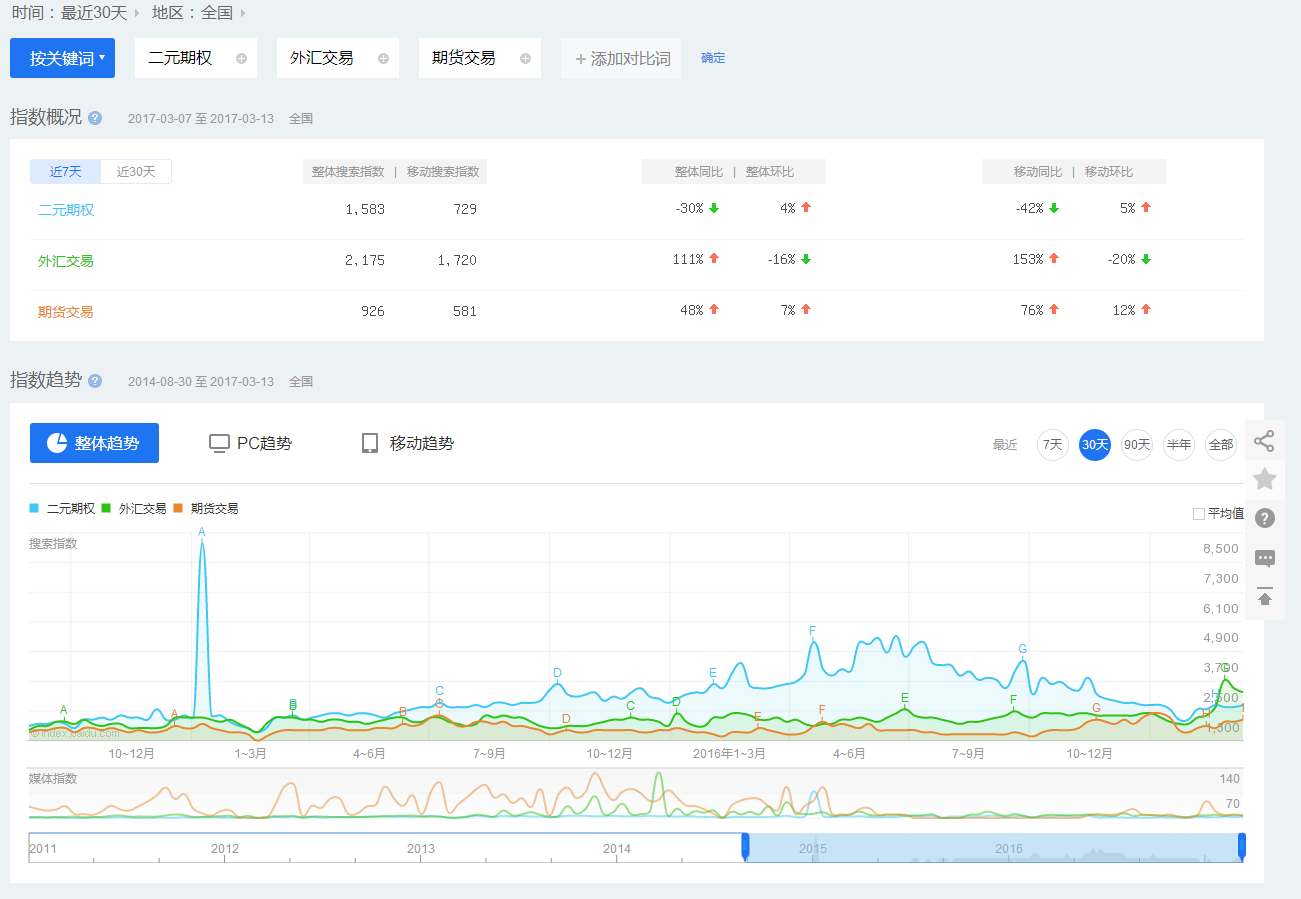Click the 整体环比 column header
This screenshot has width=1301, height=899.
[x=770, y=172]
